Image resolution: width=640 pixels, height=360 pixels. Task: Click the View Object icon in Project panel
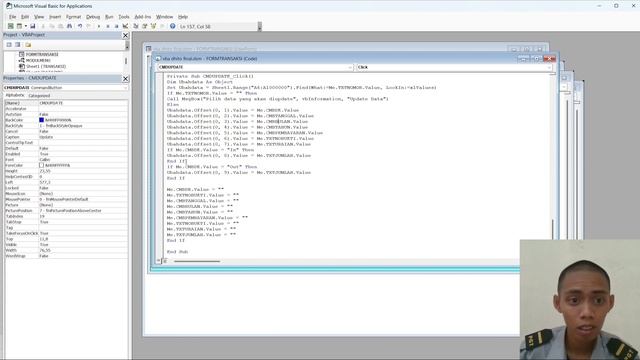tap(18, 44)
